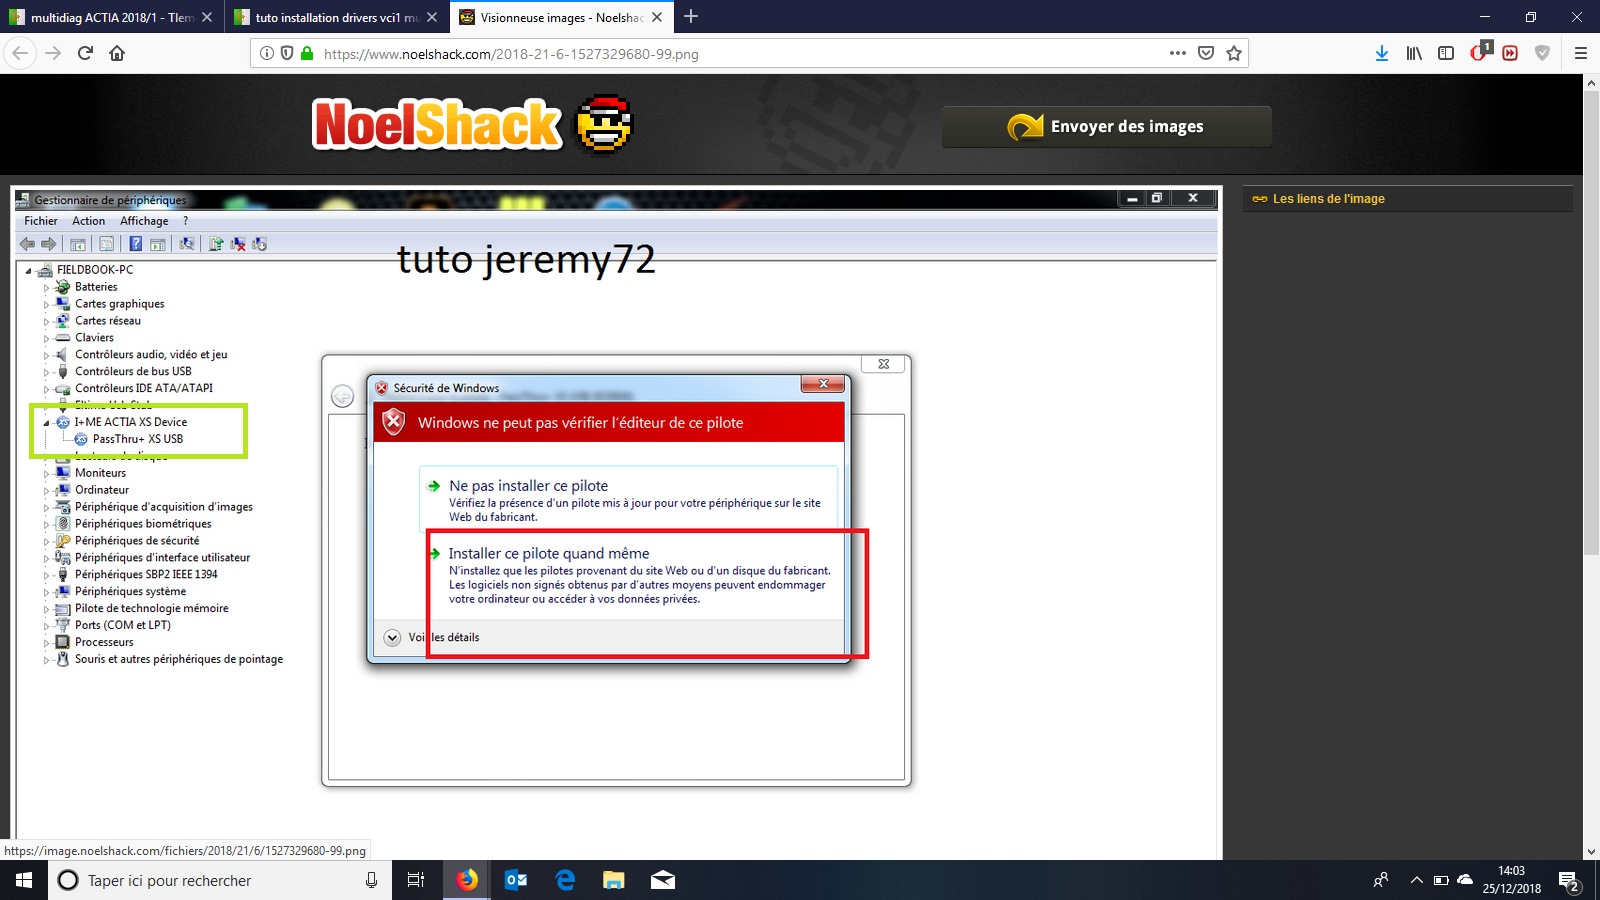Screen dimensions: 1600x900
Task: Open the OneDrive cloud tray icon
Action: (1465, 880)
